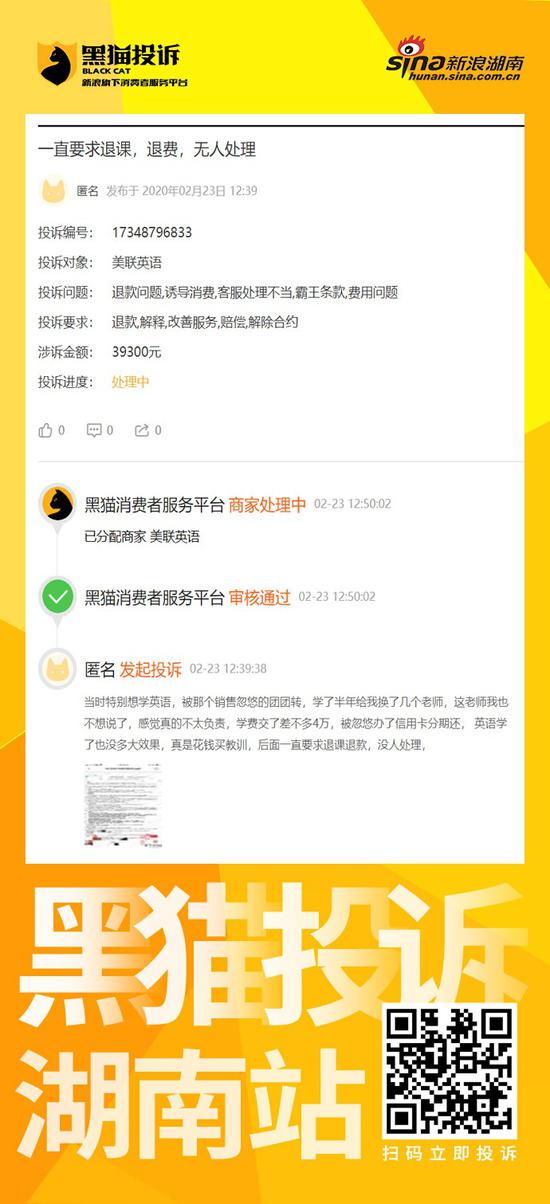Click the green checkmark review-passed icon
The height and width of the screenshot is (1204, 550).
coord(58,598)
